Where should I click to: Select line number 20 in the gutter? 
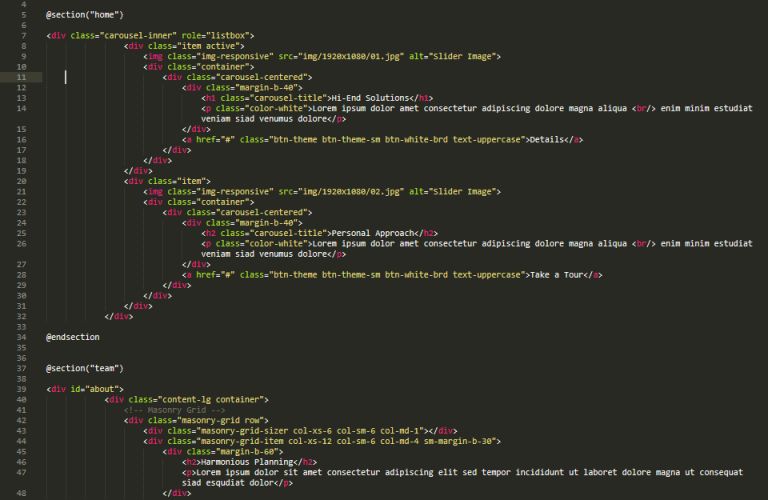(x=22, y=181)
